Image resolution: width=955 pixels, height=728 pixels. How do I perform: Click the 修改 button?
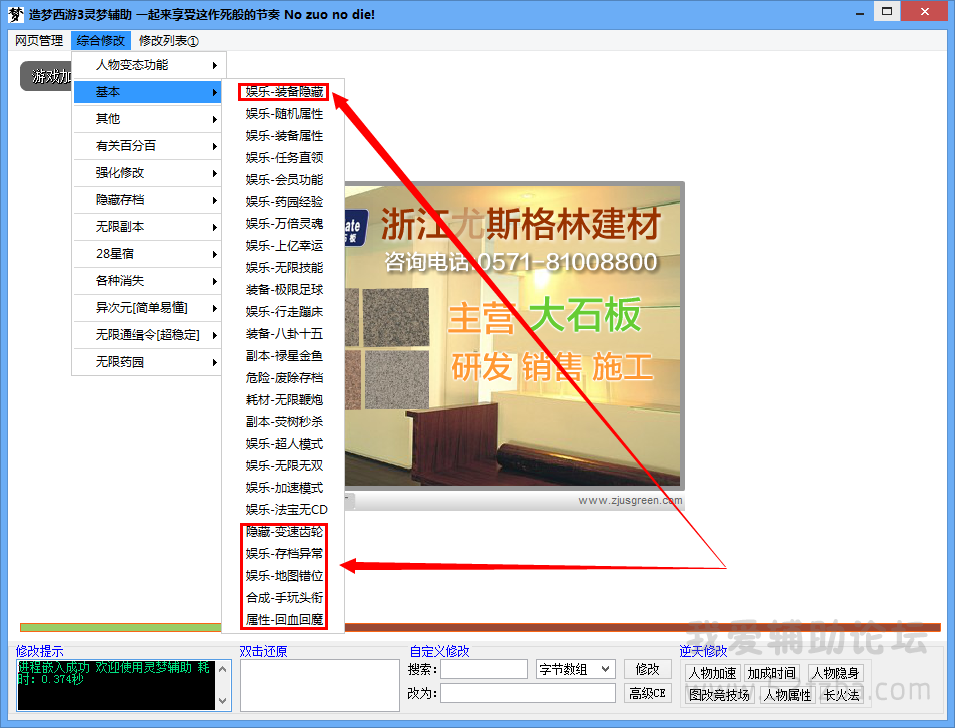coord(647,670)
